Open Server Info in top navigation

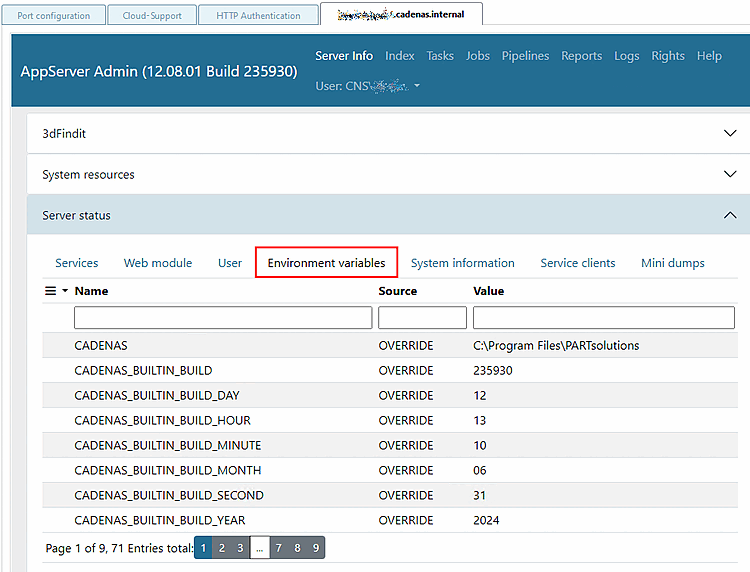pos(344,56)
